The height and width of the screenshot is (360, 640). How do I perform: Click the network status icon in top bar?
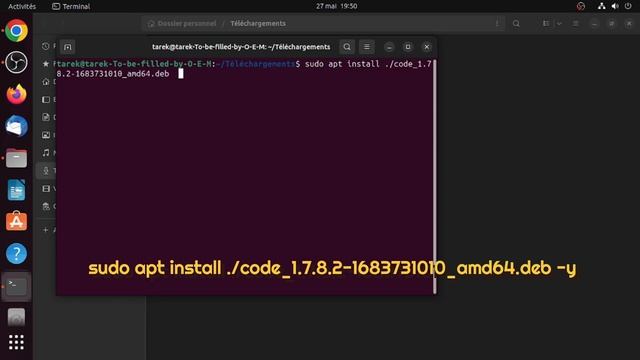pyautogui.click(x=602, y=6)
